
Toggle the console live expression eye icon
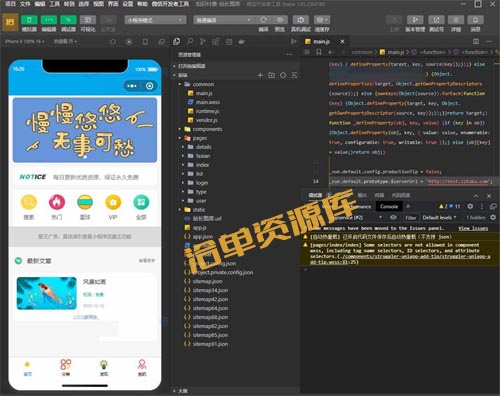[x=393, y=217]
